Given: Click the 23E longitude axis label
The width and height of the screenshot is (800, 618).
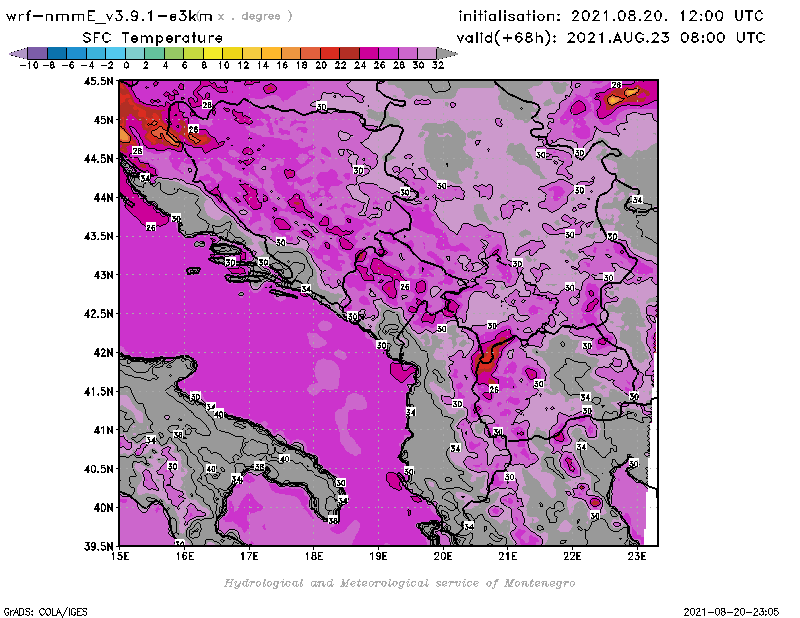Looking at the screenshot, I should [x=637, y=556].
